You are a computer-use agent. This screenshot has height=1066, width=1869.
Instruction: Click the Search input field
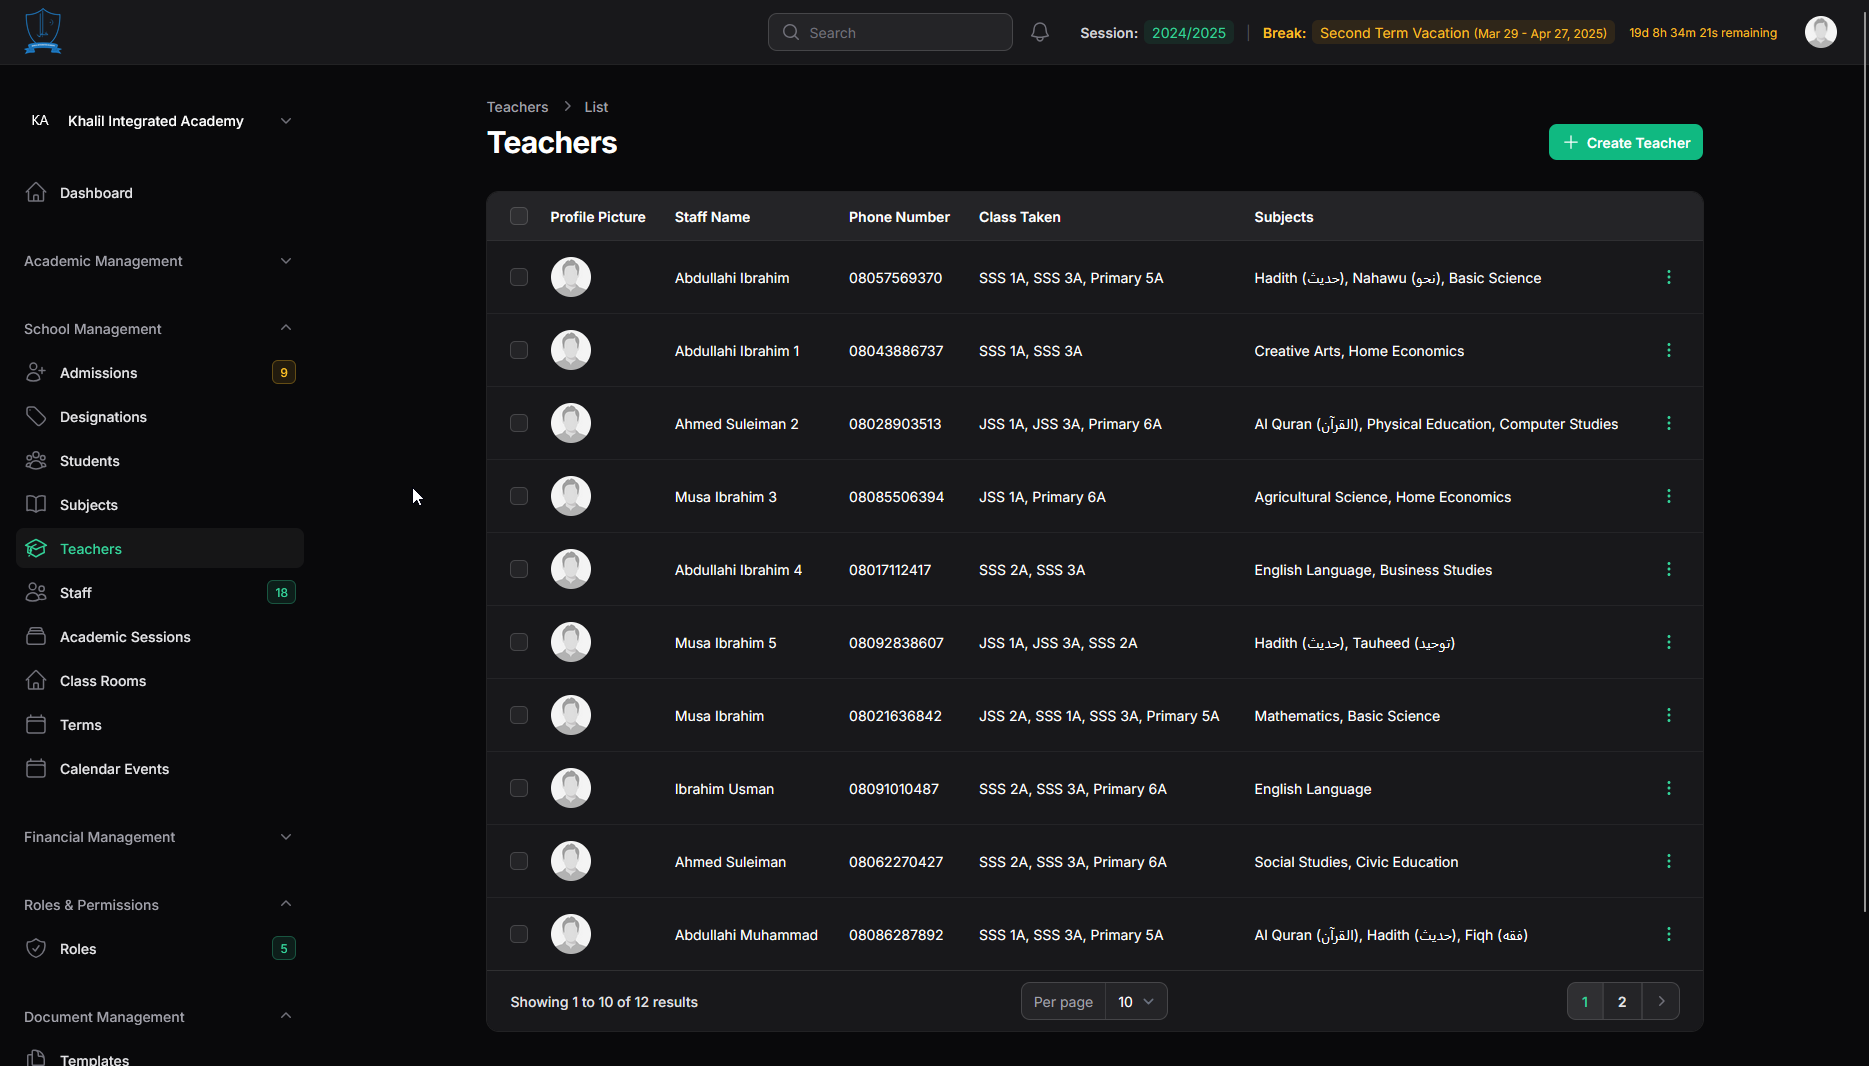[x=890, y=32]
